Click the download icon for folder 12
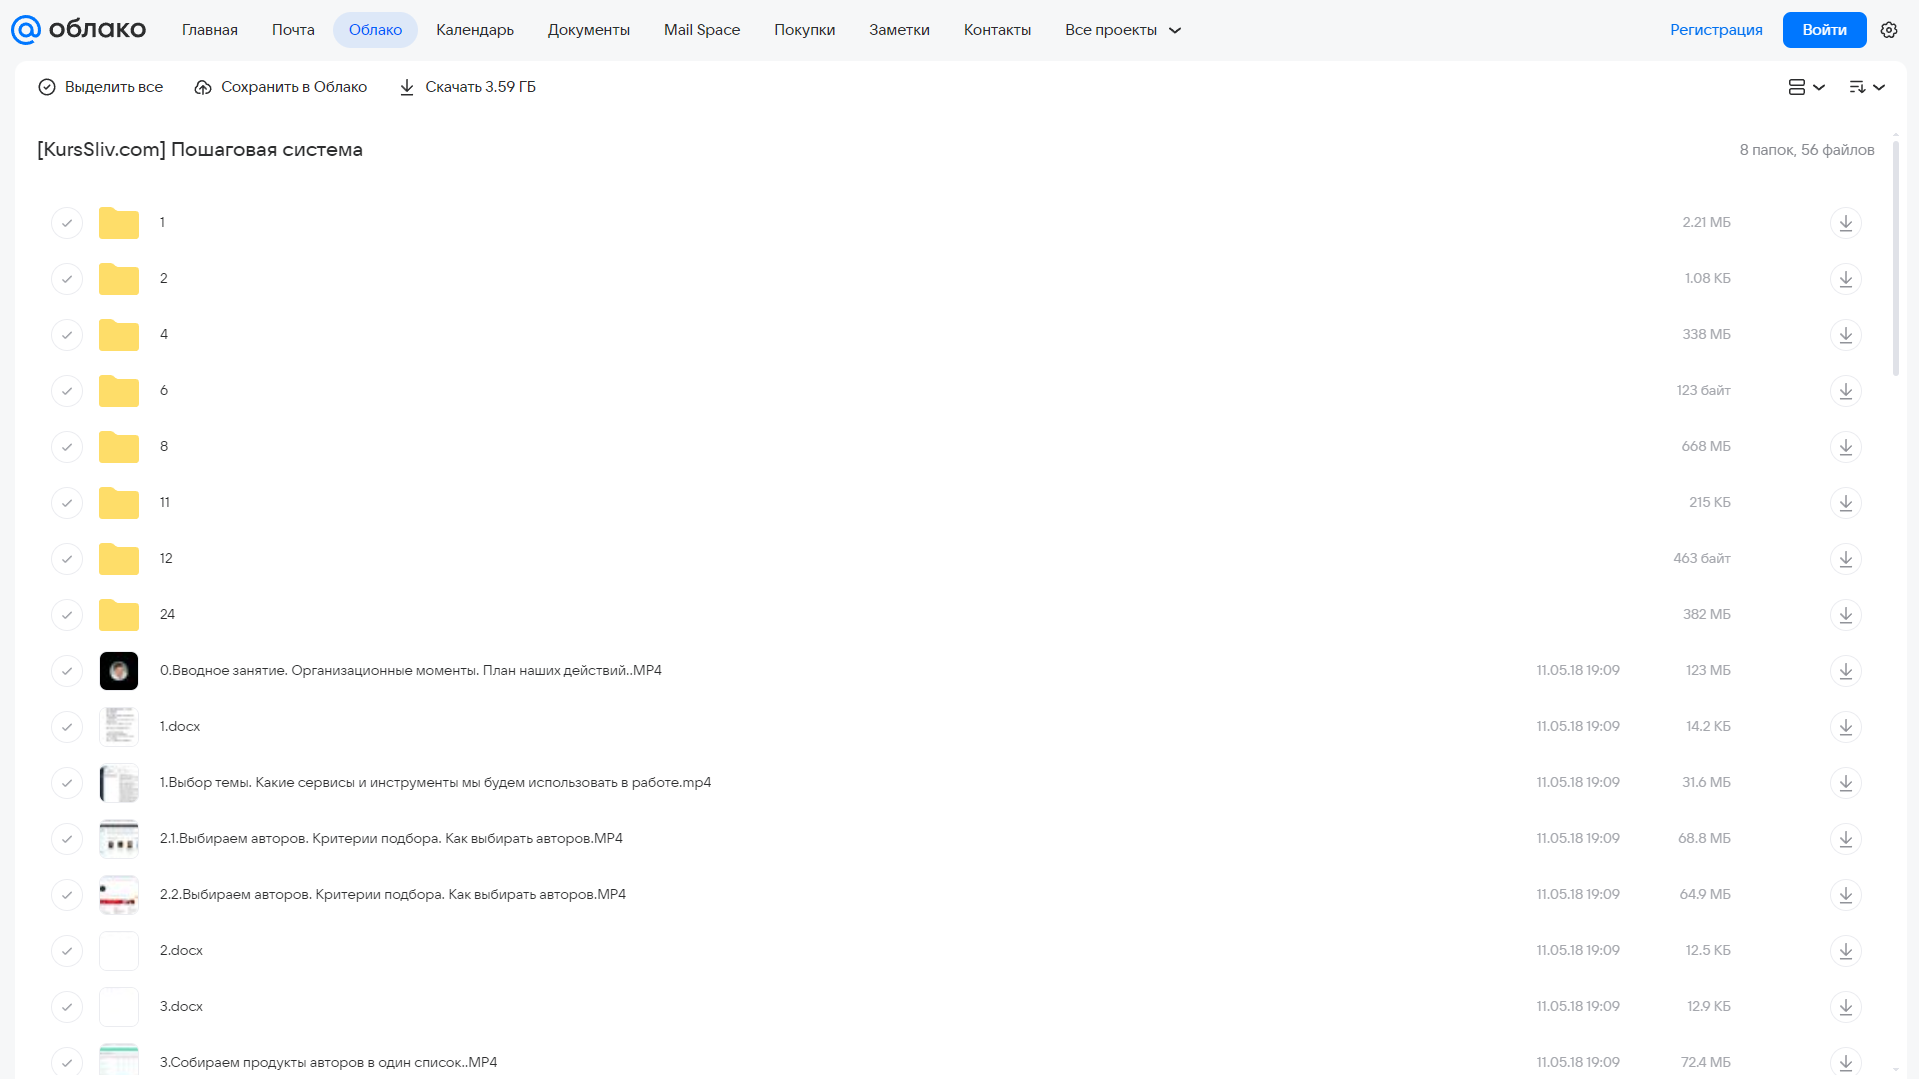Image resolution: width=1919 pixels, height=1079 pixels. [1845, 558]
